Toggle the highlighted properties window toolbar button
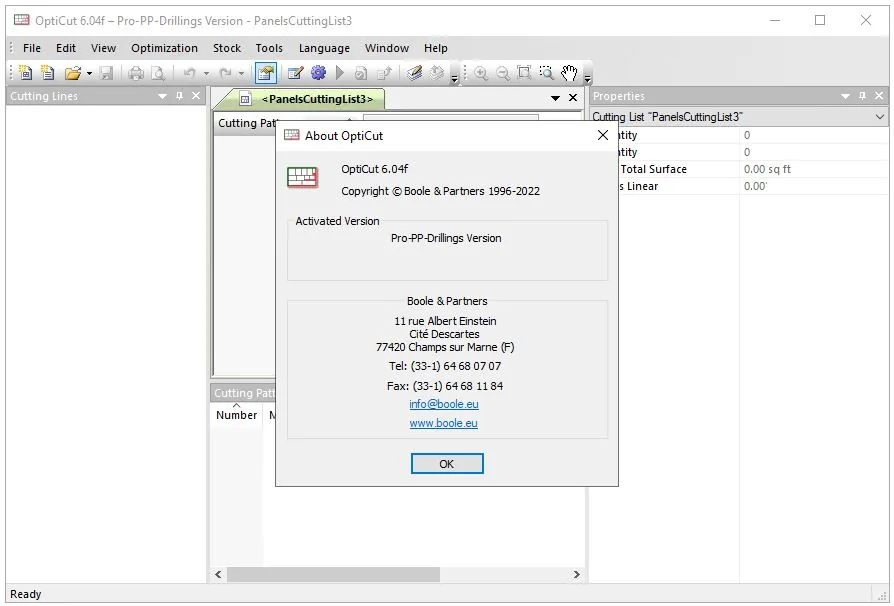This screenshot has width=894, height=606. (266, 73)
